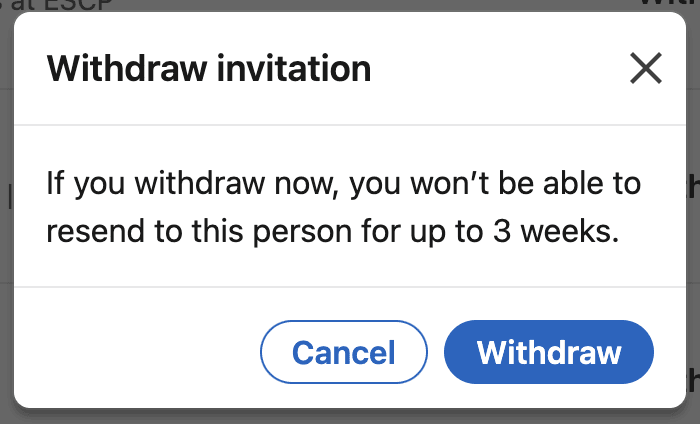Click the X icon in dialog header
Screen dimensions: 700x424
[x=646, y=68]
